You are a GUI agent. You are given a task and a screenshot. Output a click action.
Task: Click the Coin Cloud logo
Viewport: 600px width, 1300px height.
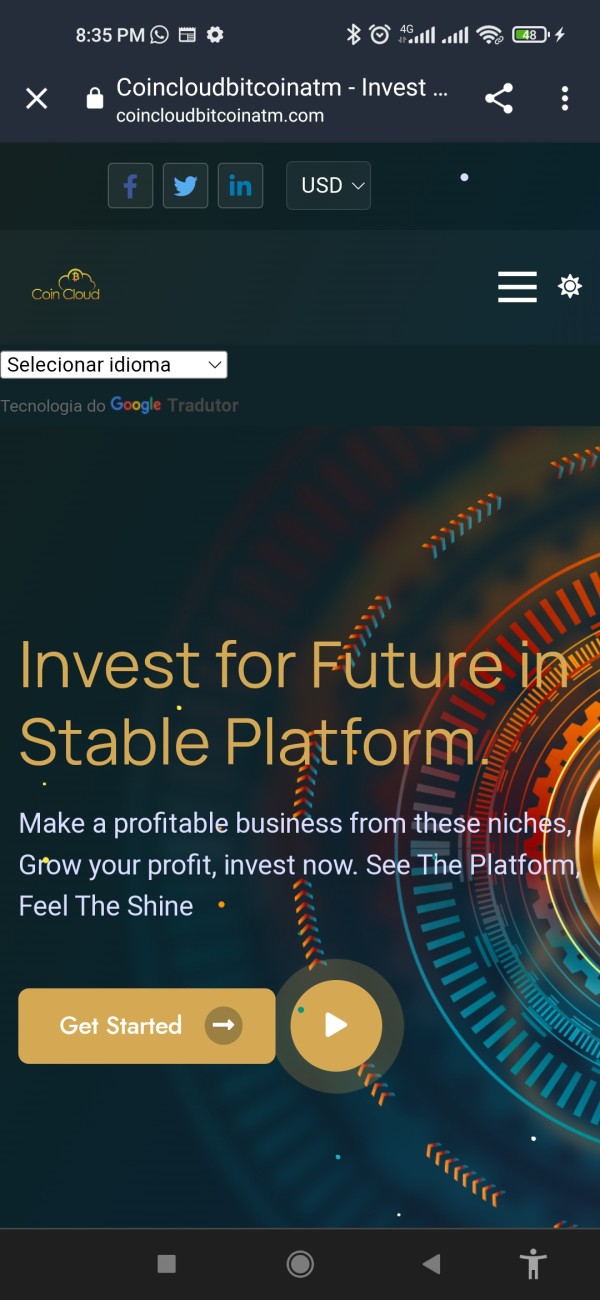(66, 285)
